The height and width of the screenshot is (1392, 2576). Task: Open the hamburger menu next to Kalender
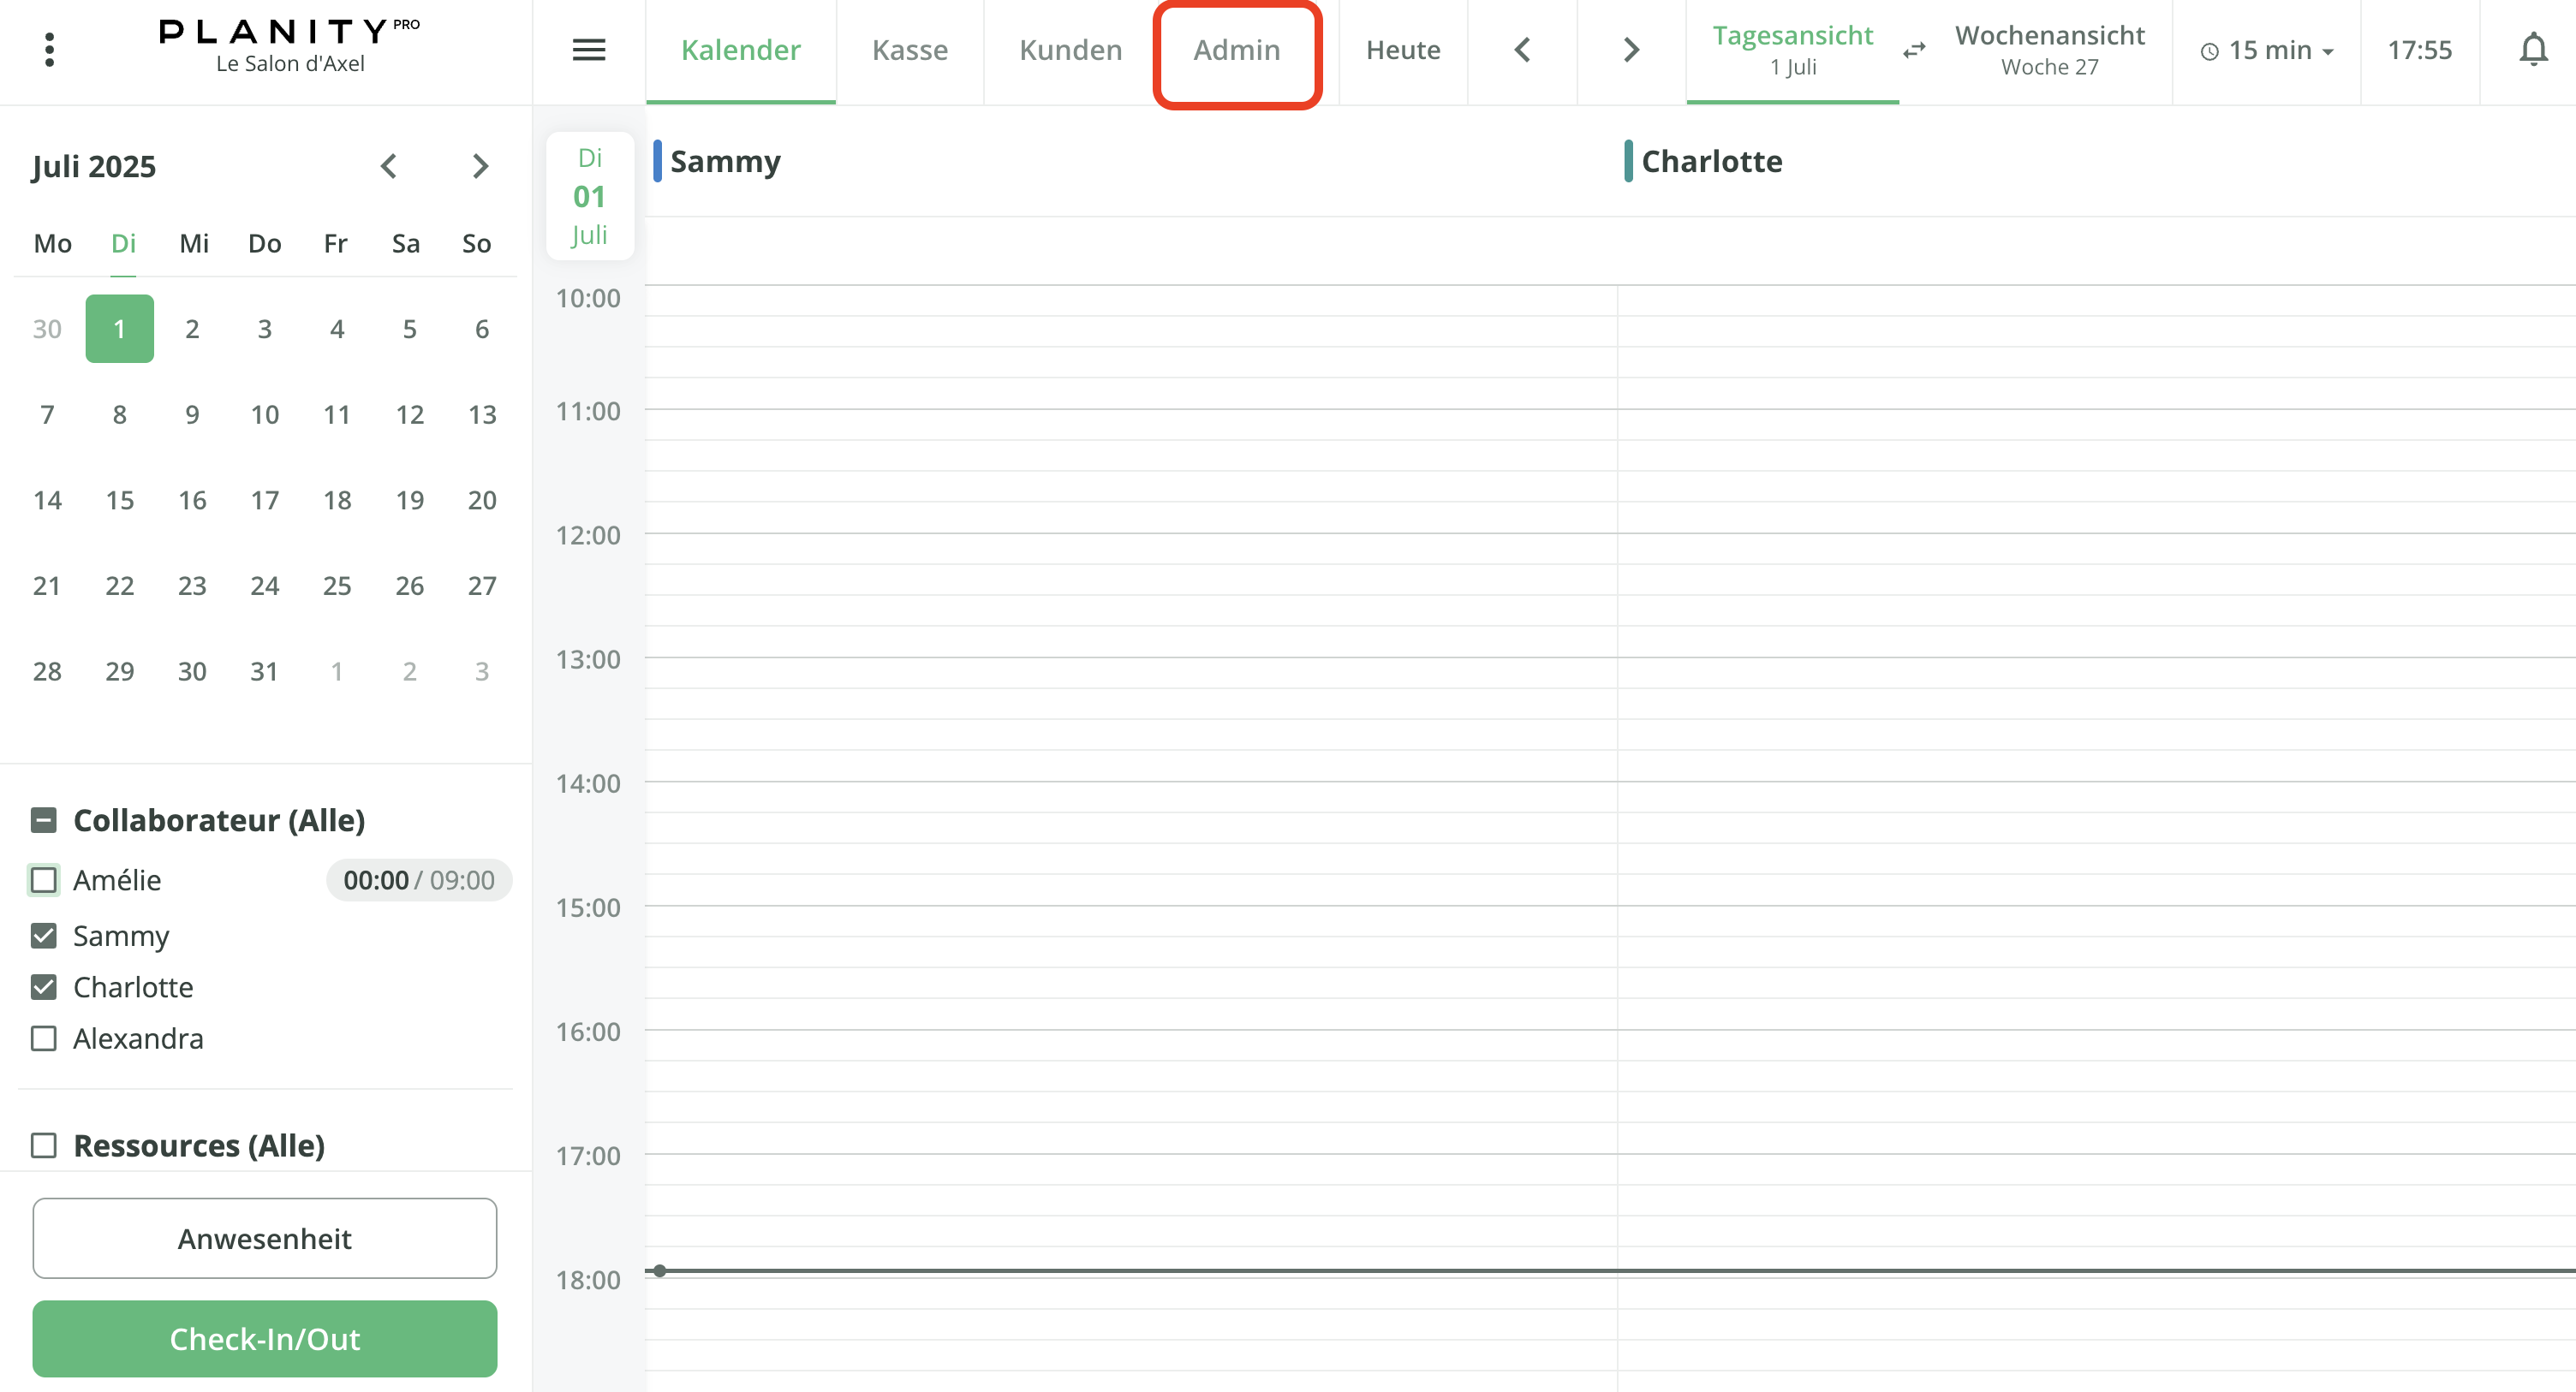coord(589,50)
